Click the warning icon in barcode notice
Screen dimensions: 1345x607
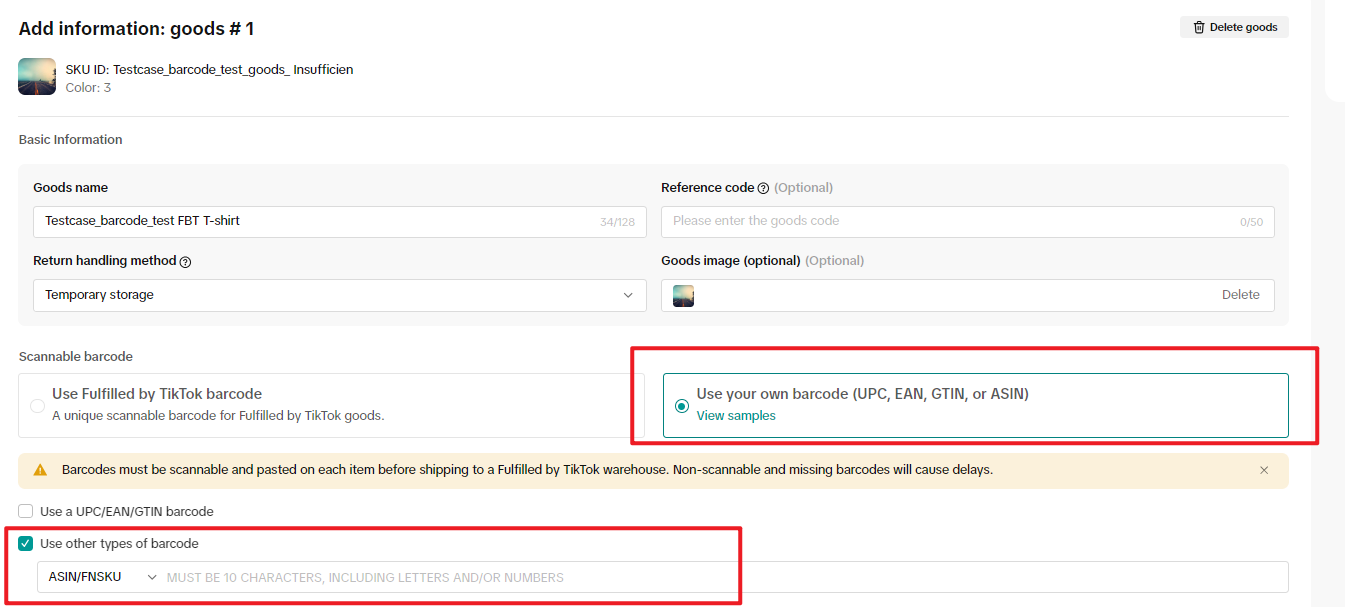point(40,470)
